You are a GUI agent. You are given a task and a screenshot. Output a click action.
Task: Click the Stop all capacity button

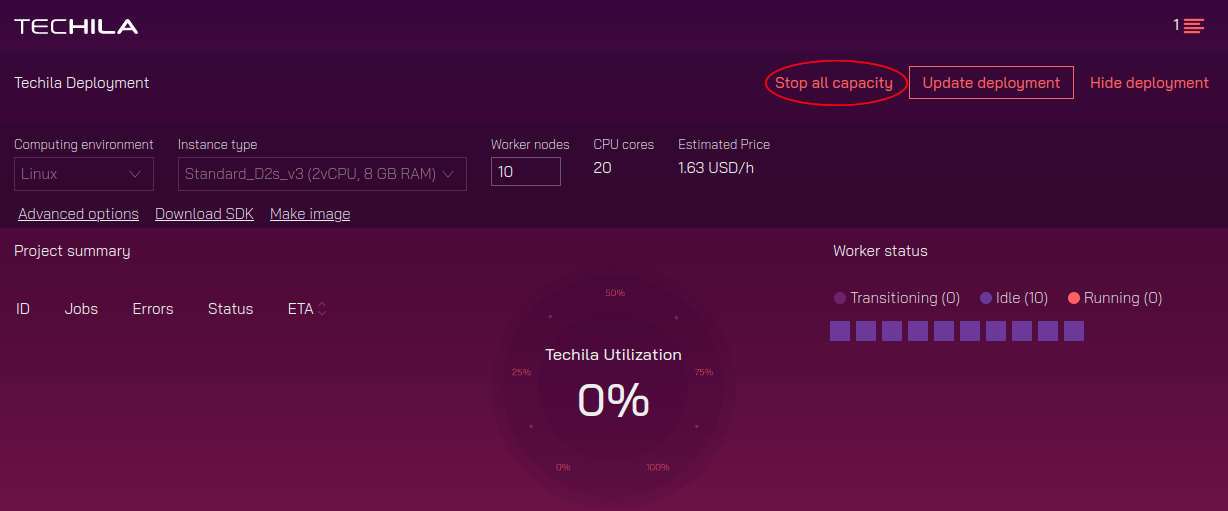point(834,83)
